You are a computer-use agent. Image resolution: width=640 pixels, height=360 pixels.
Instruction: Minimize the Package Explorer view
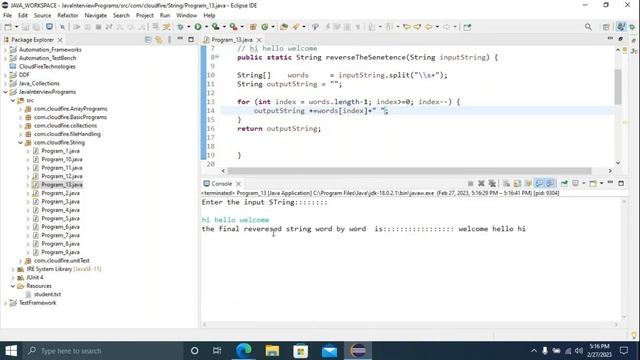180,39
